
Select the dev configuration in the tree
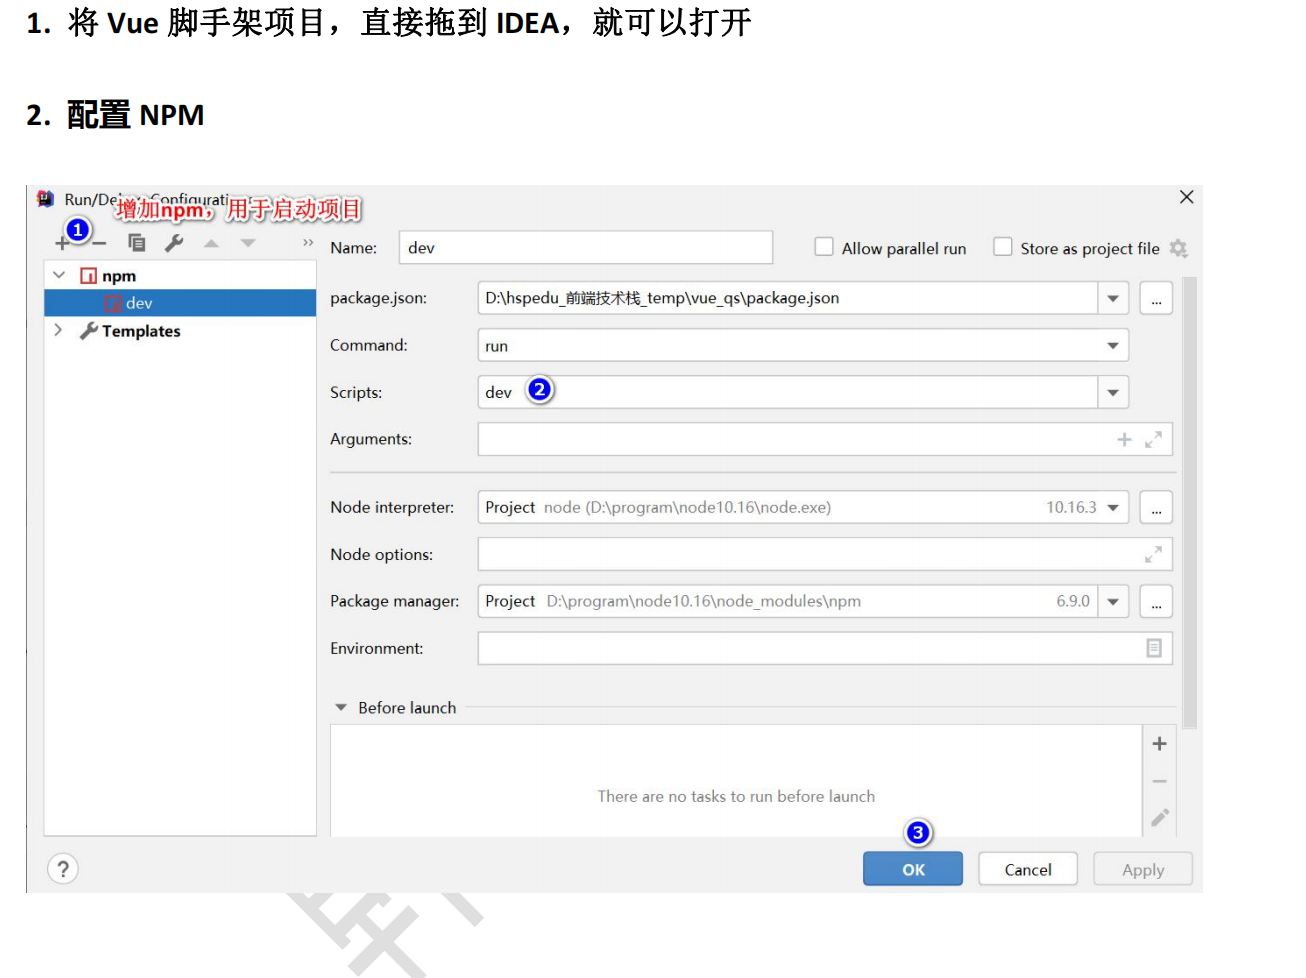[x=180, y=303]
